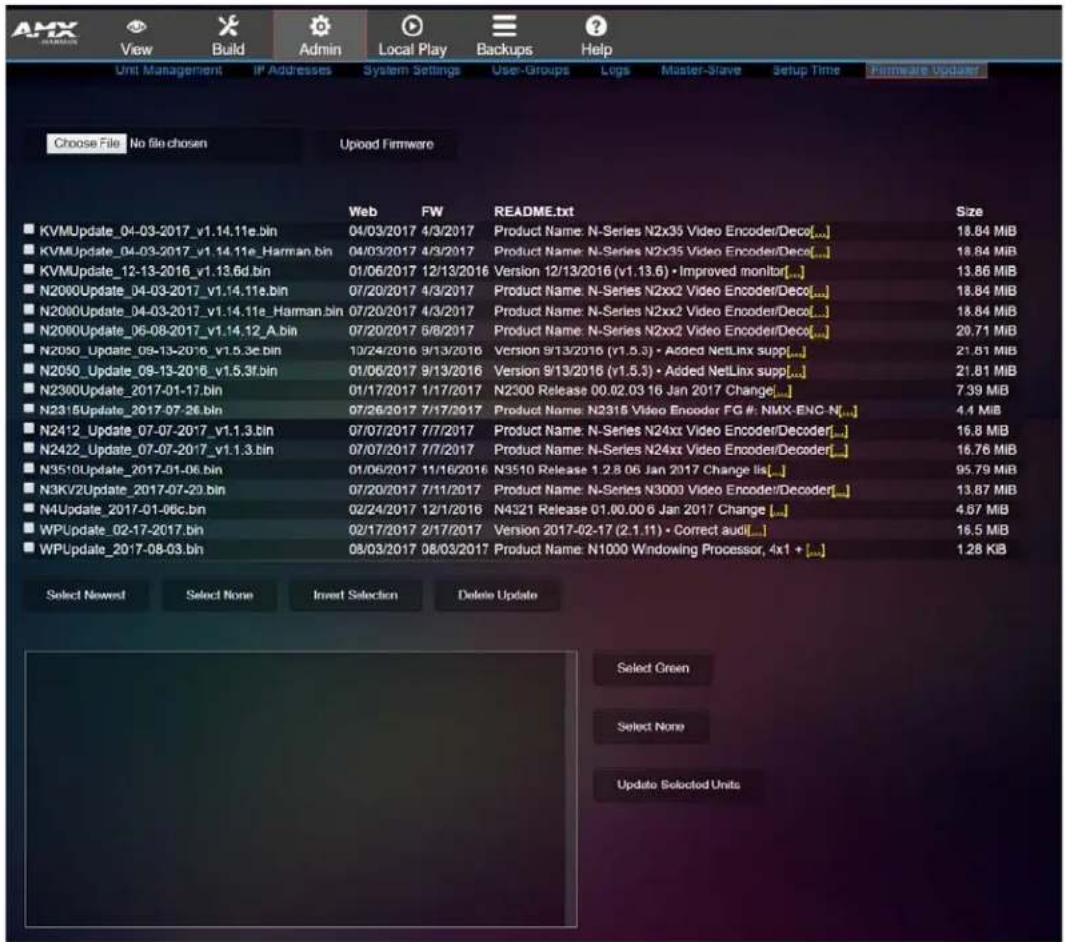
Task: Open the Setup Time tab
Action: tap(806, 70)
